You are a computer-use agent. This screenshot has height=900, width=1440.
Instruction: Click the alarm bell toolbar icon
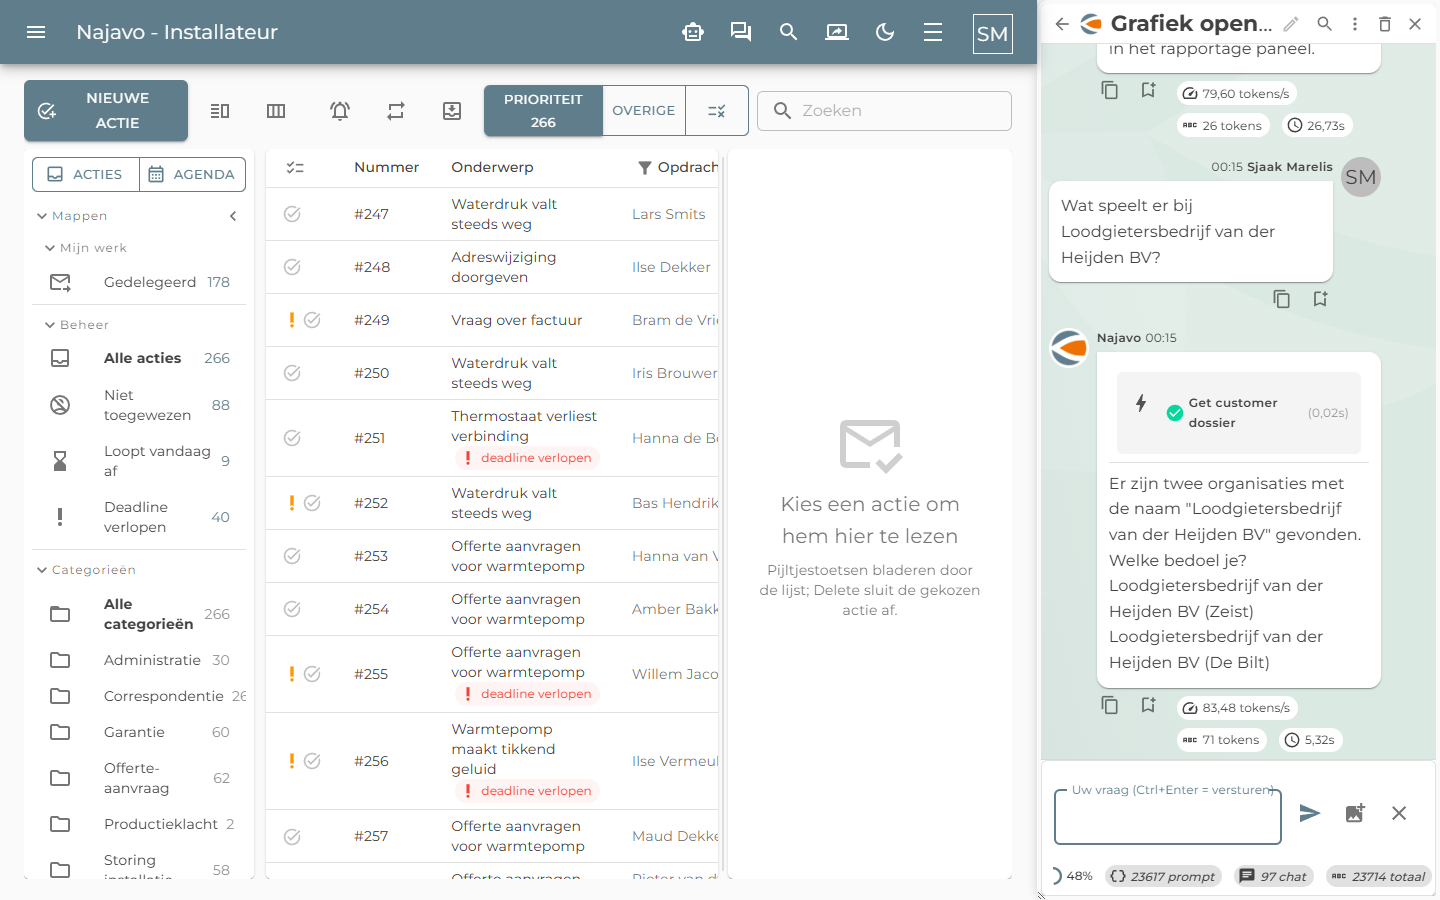point(340,111)
